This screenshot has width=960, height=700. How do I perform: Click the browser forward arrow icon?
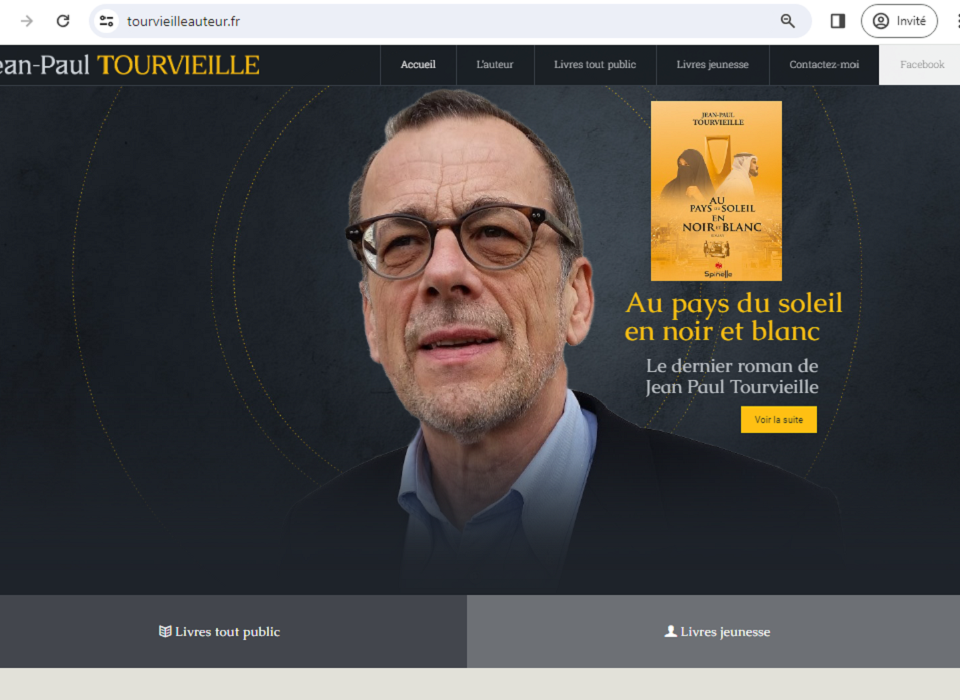pos(26,21)
